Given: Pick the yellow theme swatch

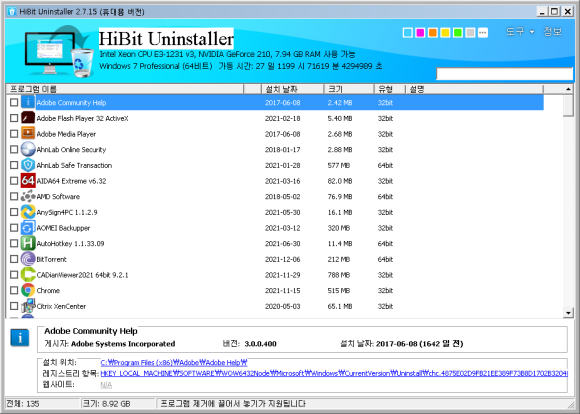Looking at the screenshot, I should pyautogui.click(x=445, y=33).
